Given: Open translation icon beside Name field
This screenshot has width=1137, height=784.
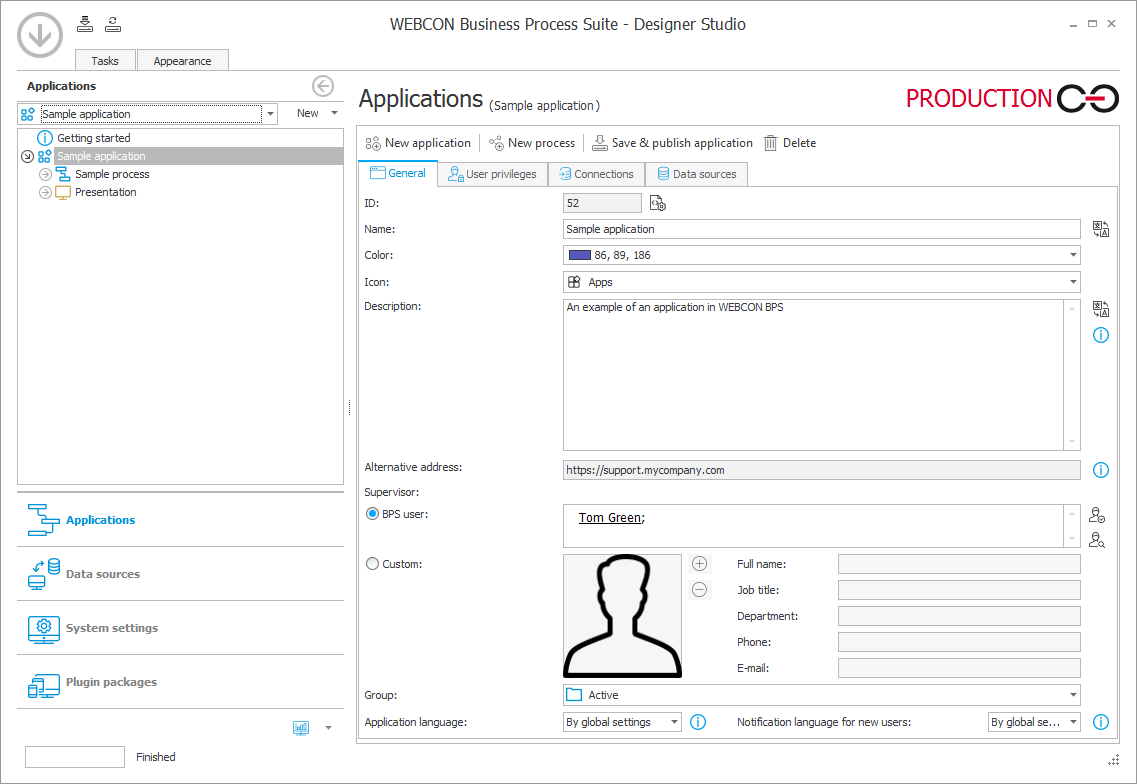Looking at the screenshot, I should [1101, 229].
